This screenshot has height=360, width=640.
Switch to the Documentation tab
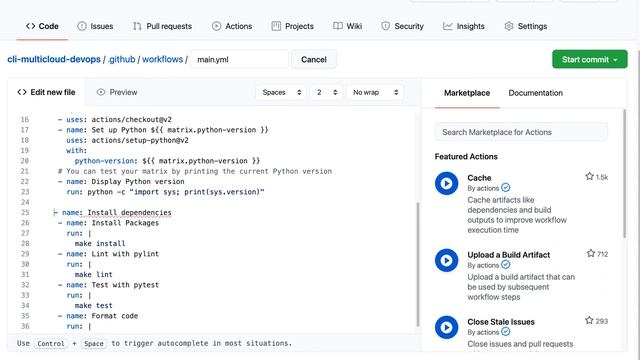[x=536, y=93]
